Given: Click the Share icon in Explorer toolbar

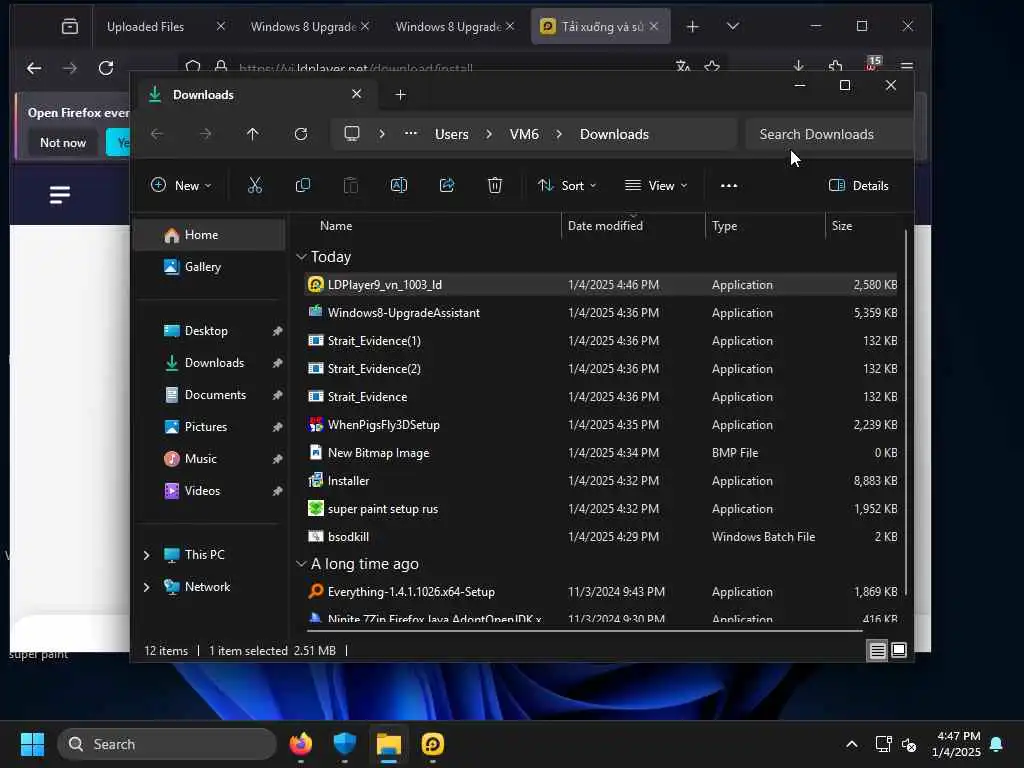Looking at the screenshot, I should click(447, 185).
